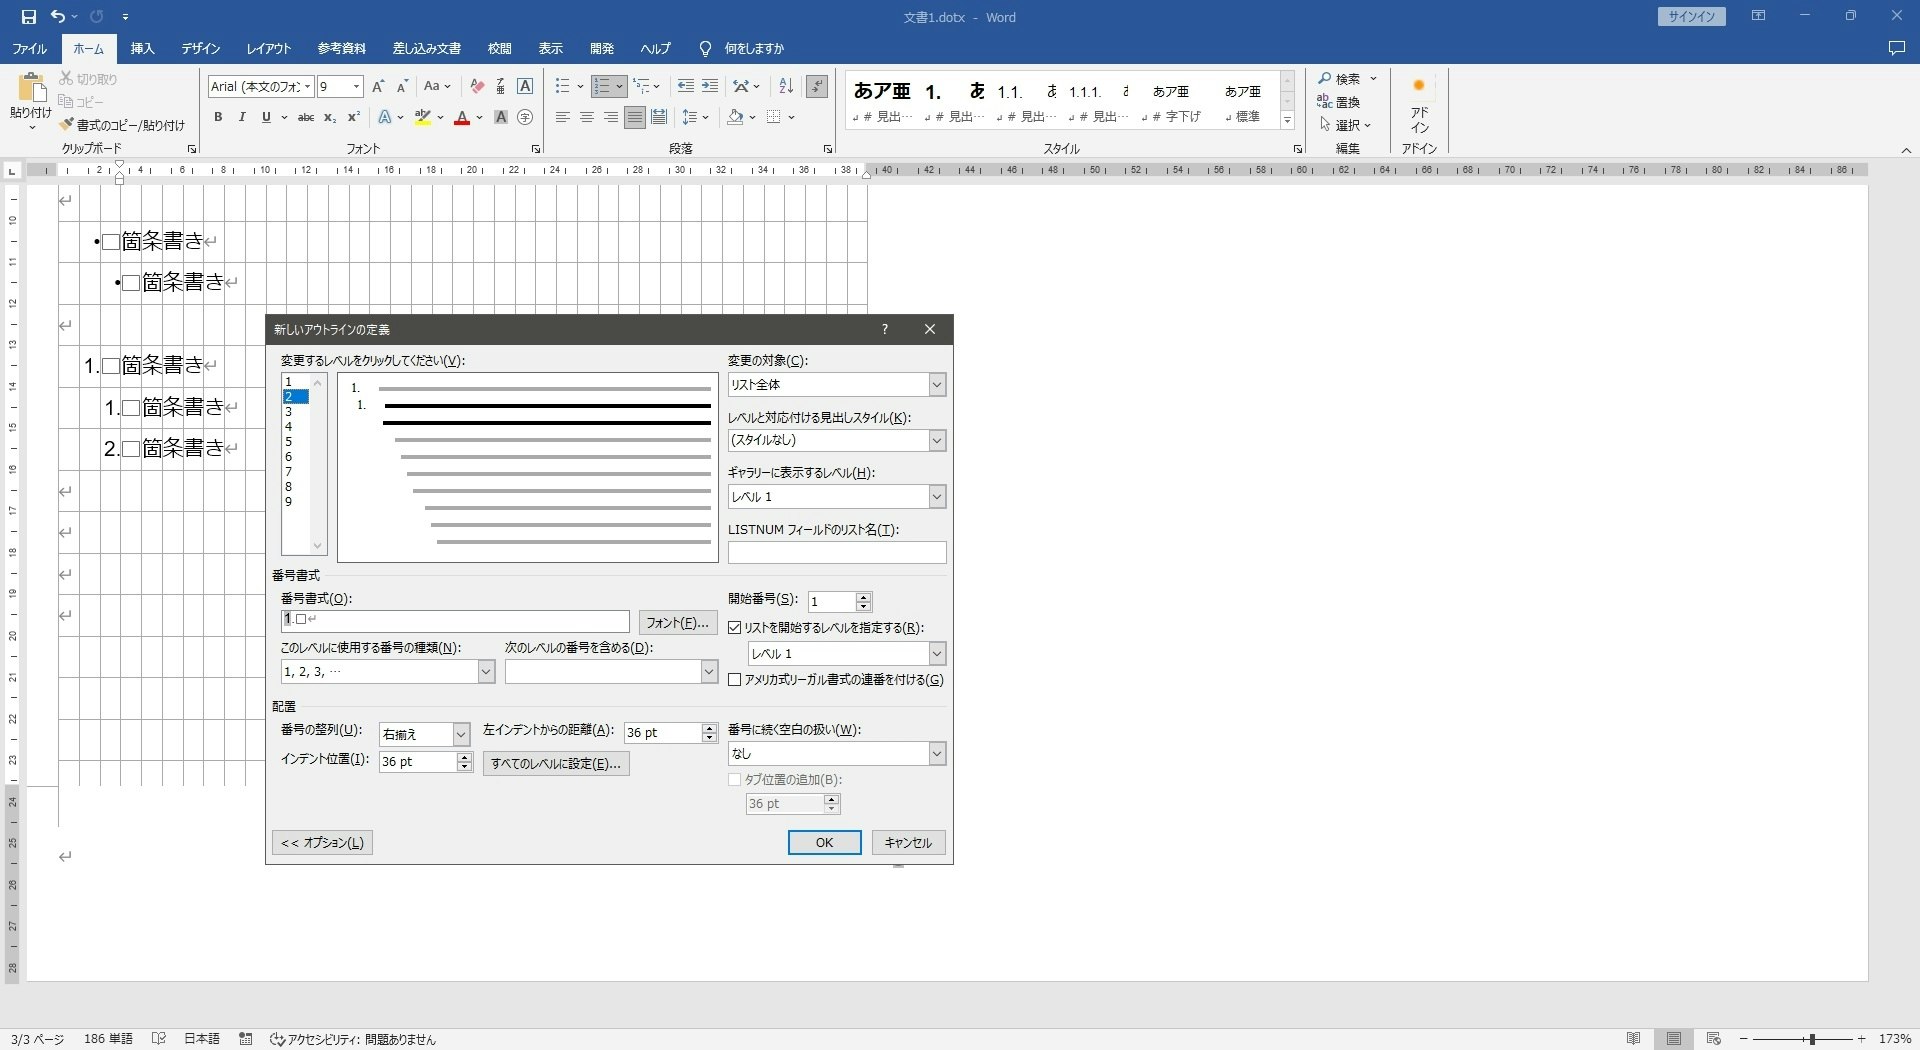
Task: Enable アメリカ式リーガル書式の連番を付ける checkbox
Action: click(x=735, y=680)
